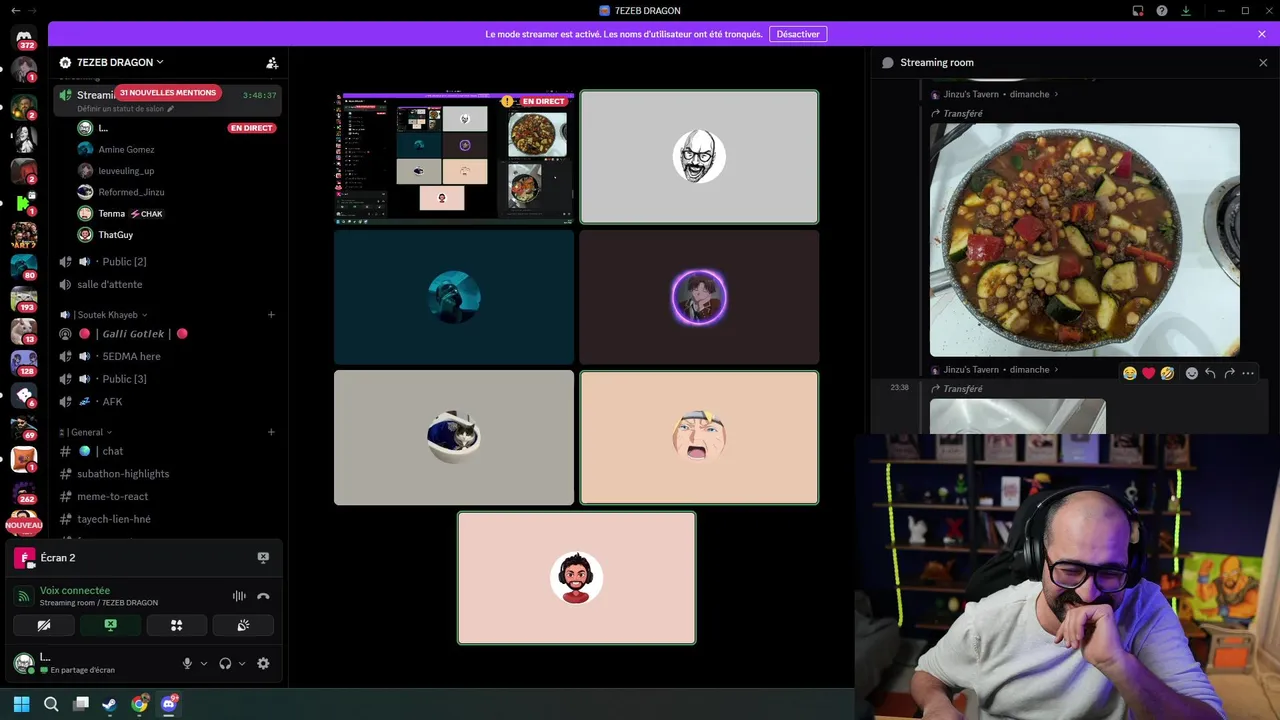Click the 31 NOUVELLES MENTIONS pill
This screenshot has height=720, width=1280.
(167, 93)
